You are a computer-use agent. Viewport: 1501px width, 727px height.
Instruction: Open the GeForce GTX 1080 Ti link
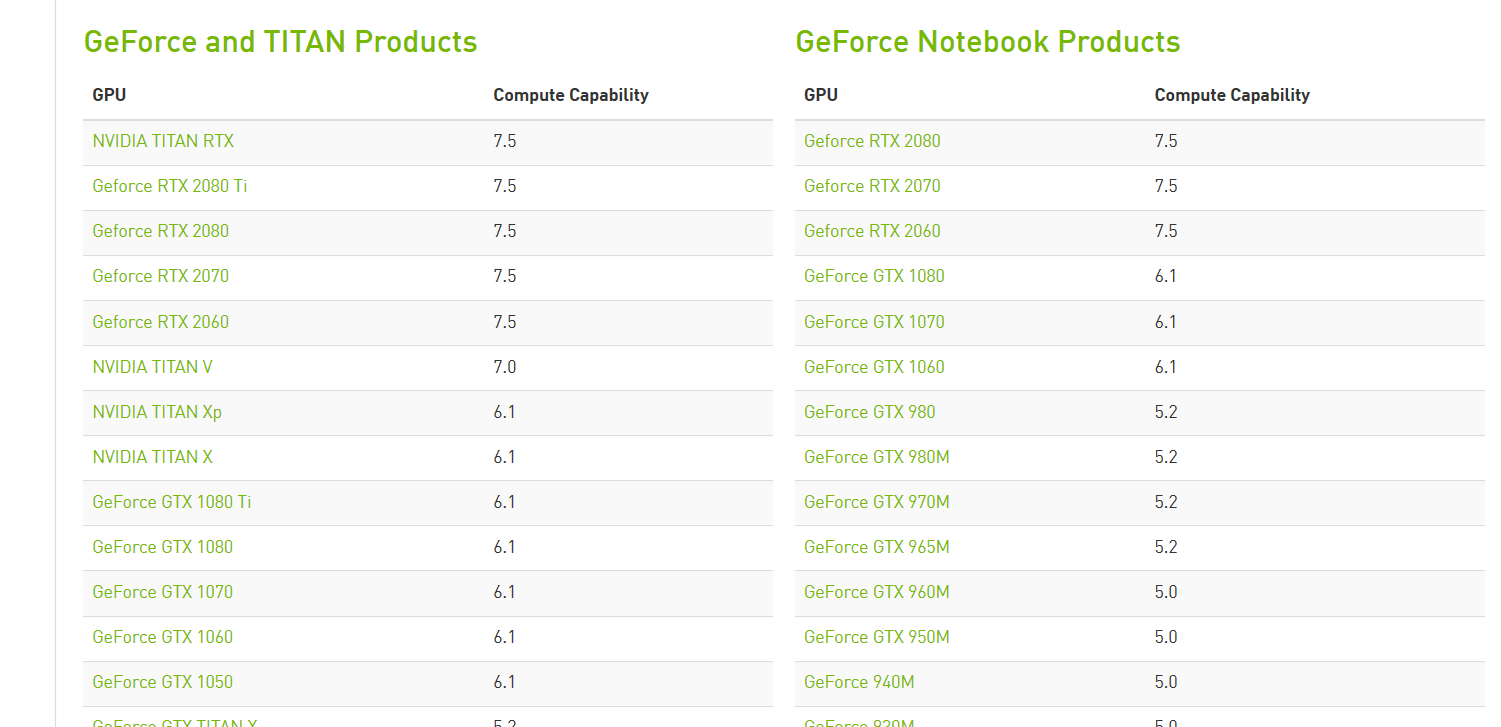coord(172,502)
